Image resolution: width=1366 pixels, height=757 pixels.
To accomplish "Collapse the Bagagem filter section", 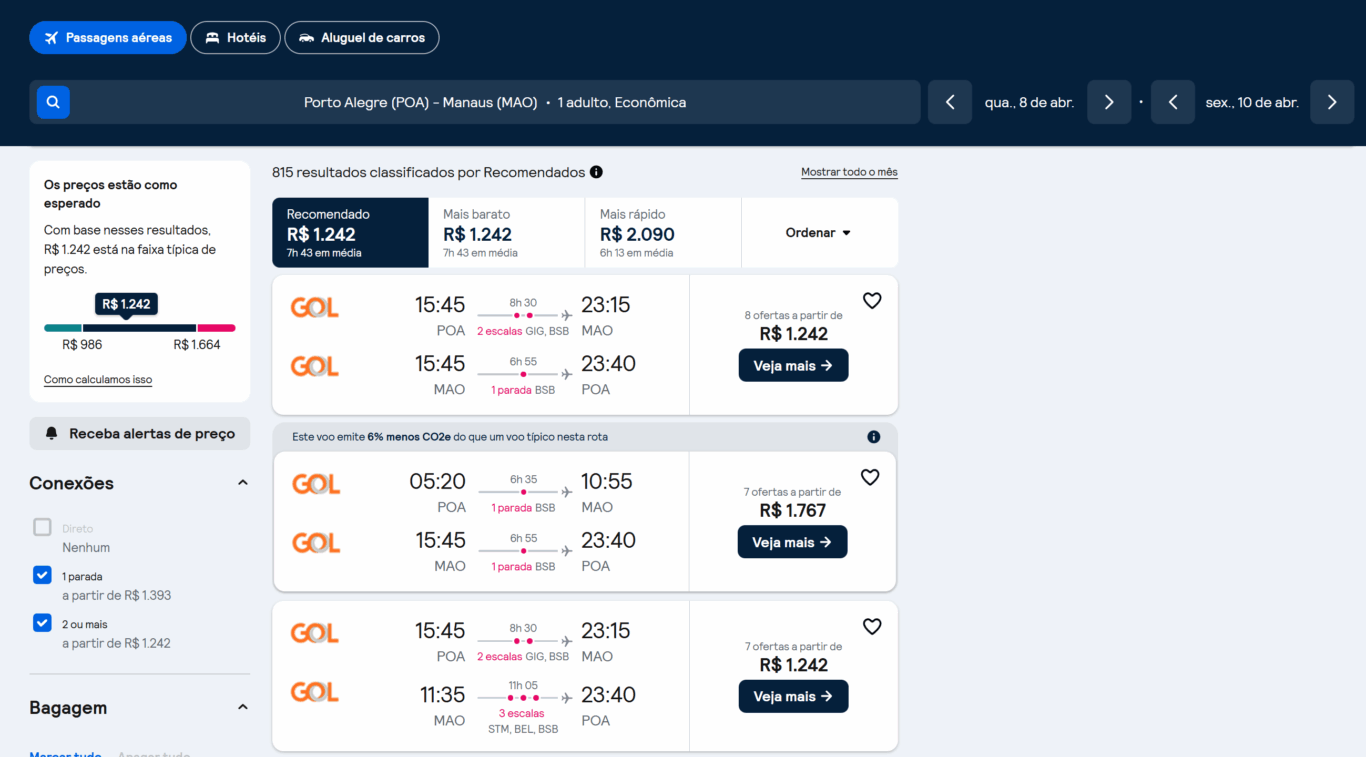I will click(242, 708).
